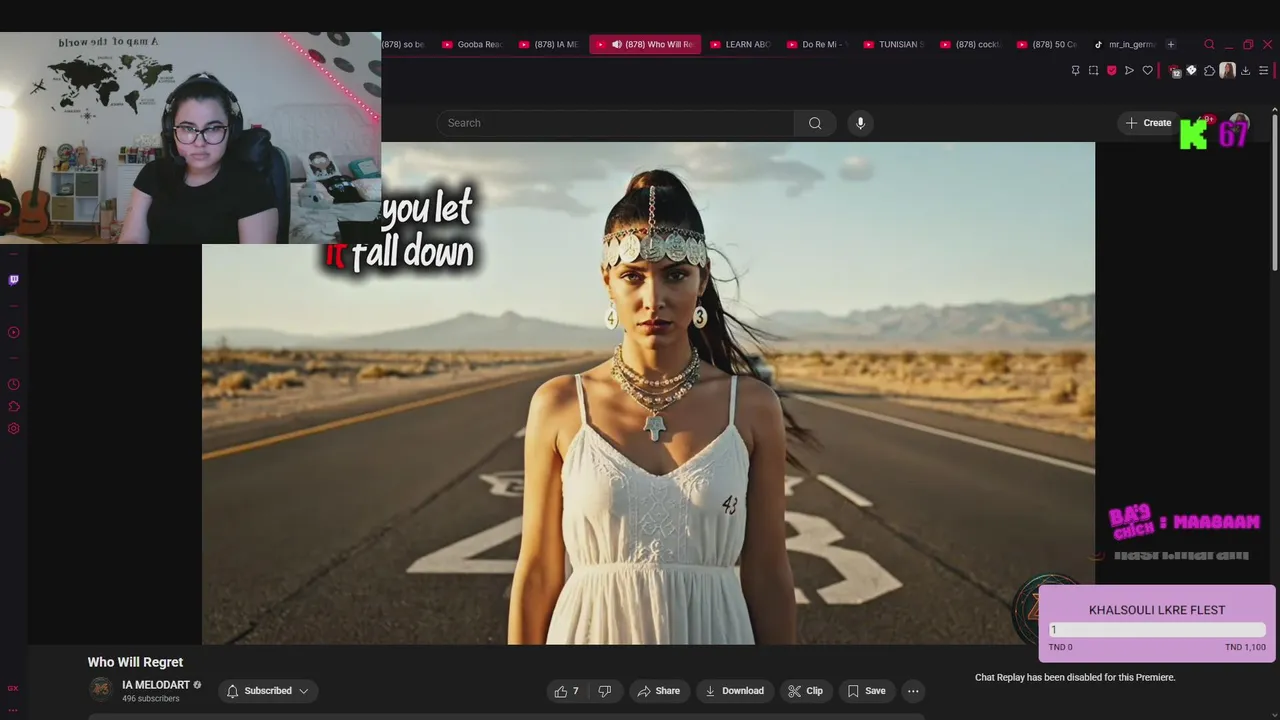This screenshot has height=720, width=1280.
Task: Click the Clip button
Action: [x=805, y=691]
